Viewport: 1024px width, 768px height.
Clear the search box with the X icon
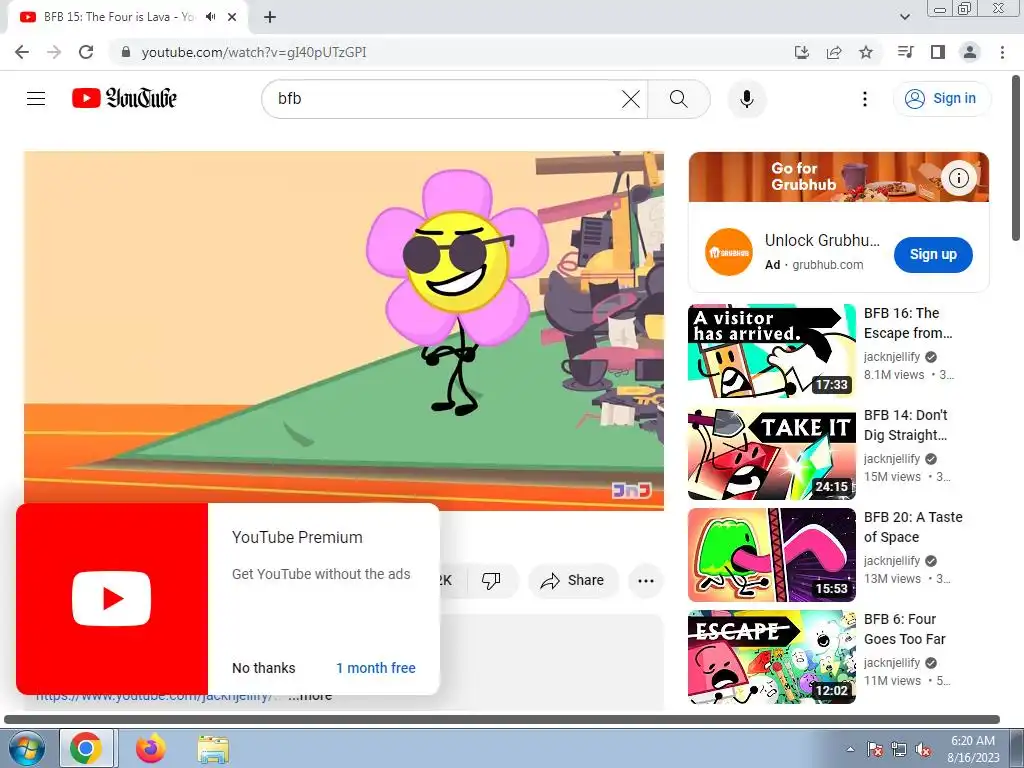tap(630, 99)
